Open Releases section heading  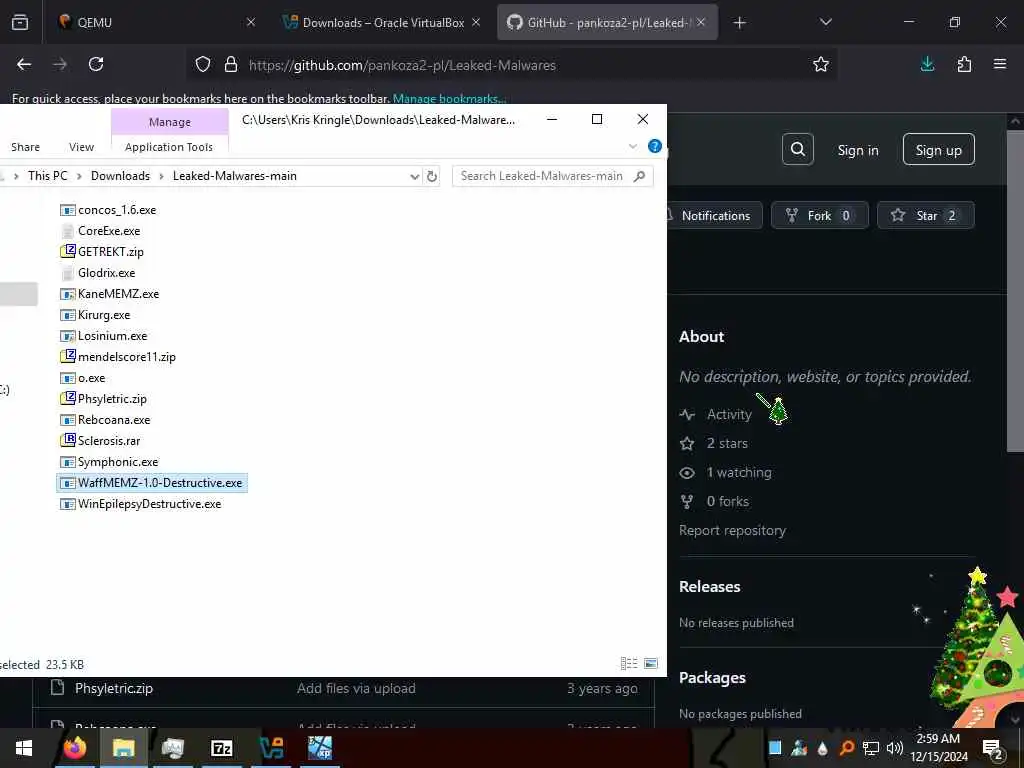(x=709, y=586)
